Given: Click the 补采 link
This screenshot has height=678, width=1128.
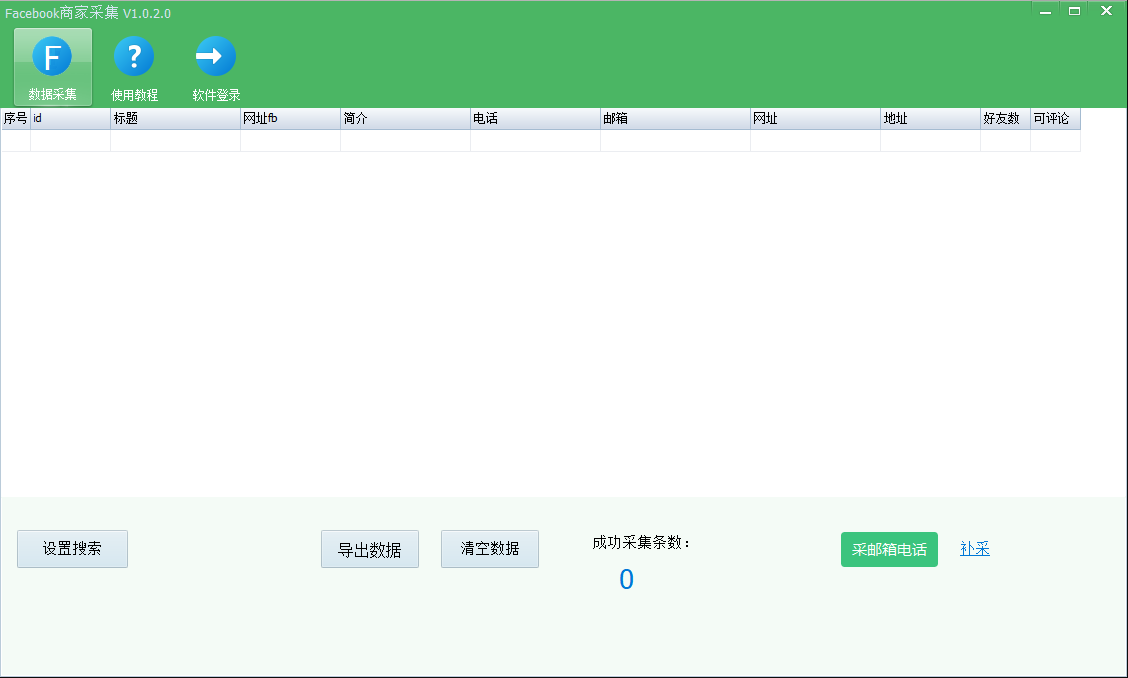Looking at the screenshot, I should tap(975, 549).
